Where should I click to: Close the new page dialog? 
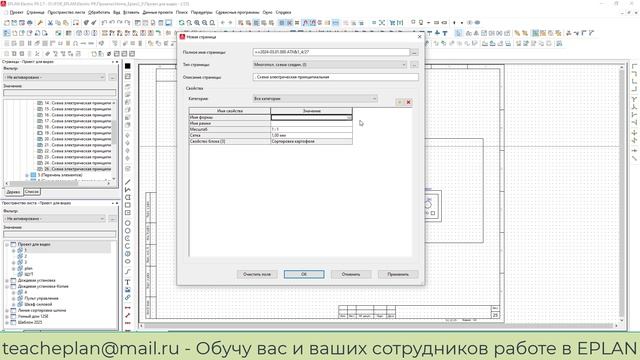coord(419,37)
